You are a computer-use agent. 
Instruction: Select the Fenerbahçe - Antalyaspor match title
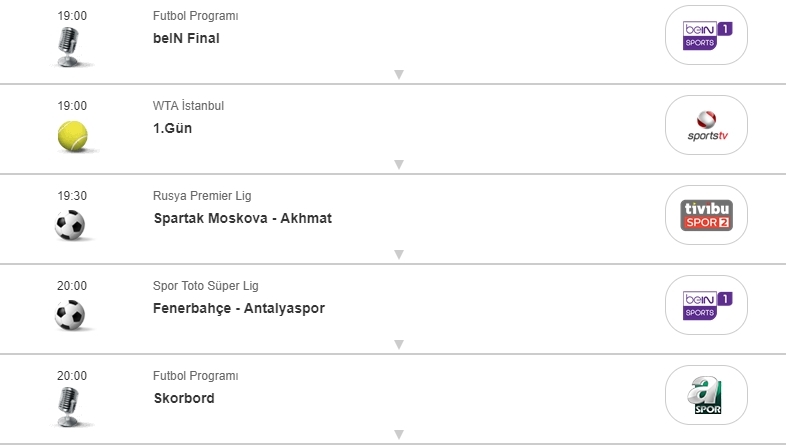point(239,309)
